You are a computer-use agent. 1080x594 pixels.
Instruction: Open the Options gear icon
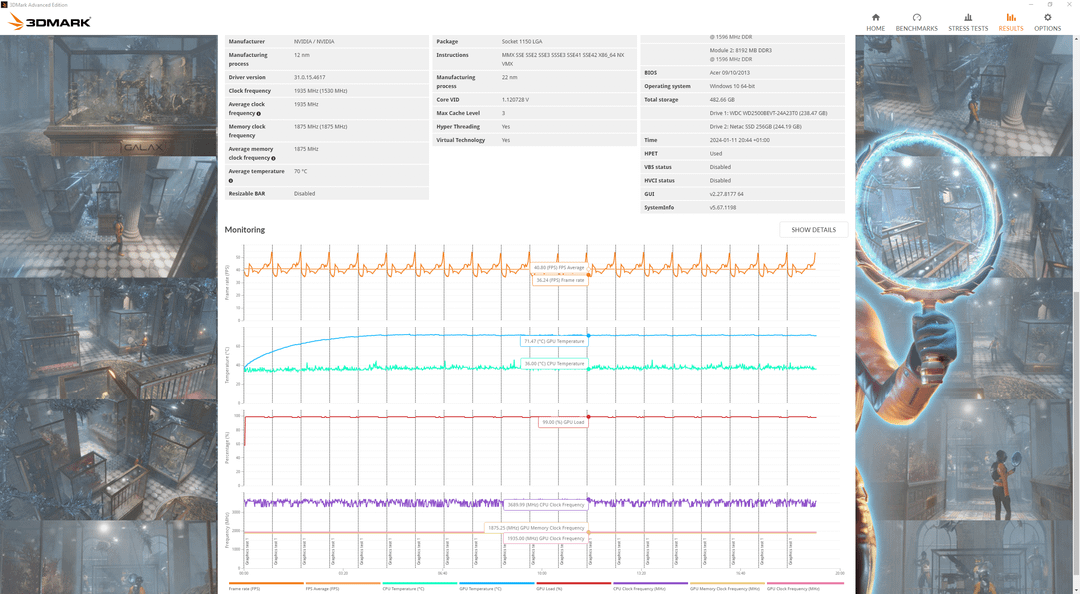pos(1048,17)
